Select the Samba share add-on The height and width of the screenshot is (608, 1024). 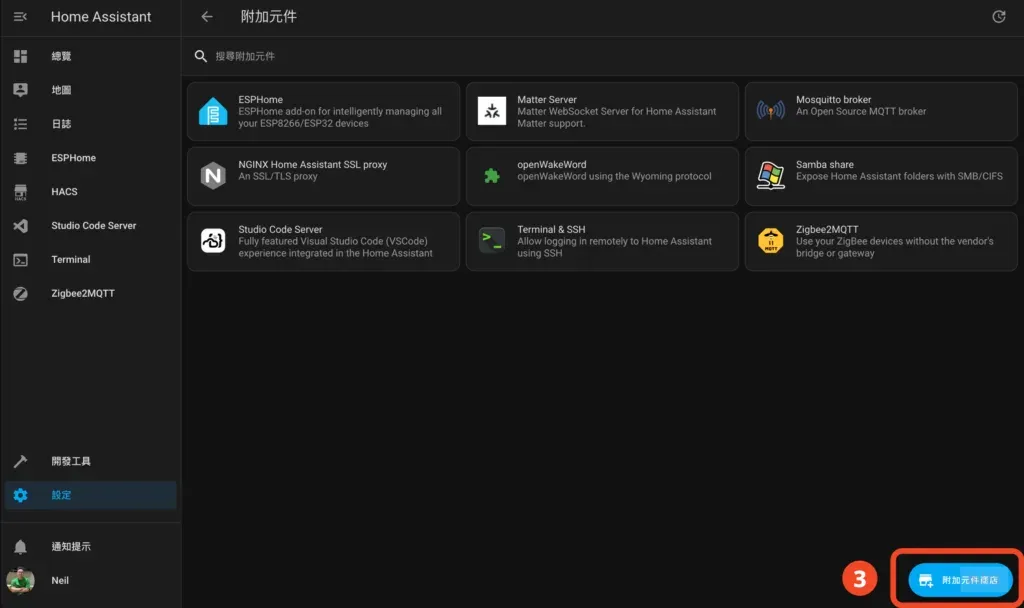pos(881,176)
